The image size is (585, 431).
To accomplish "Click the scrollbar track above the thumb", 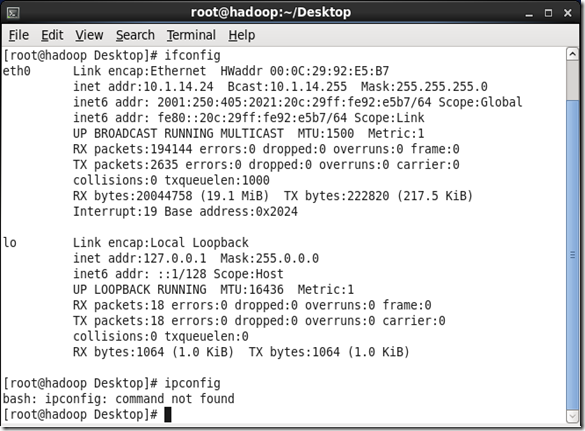I will click(x=572, y=80).
